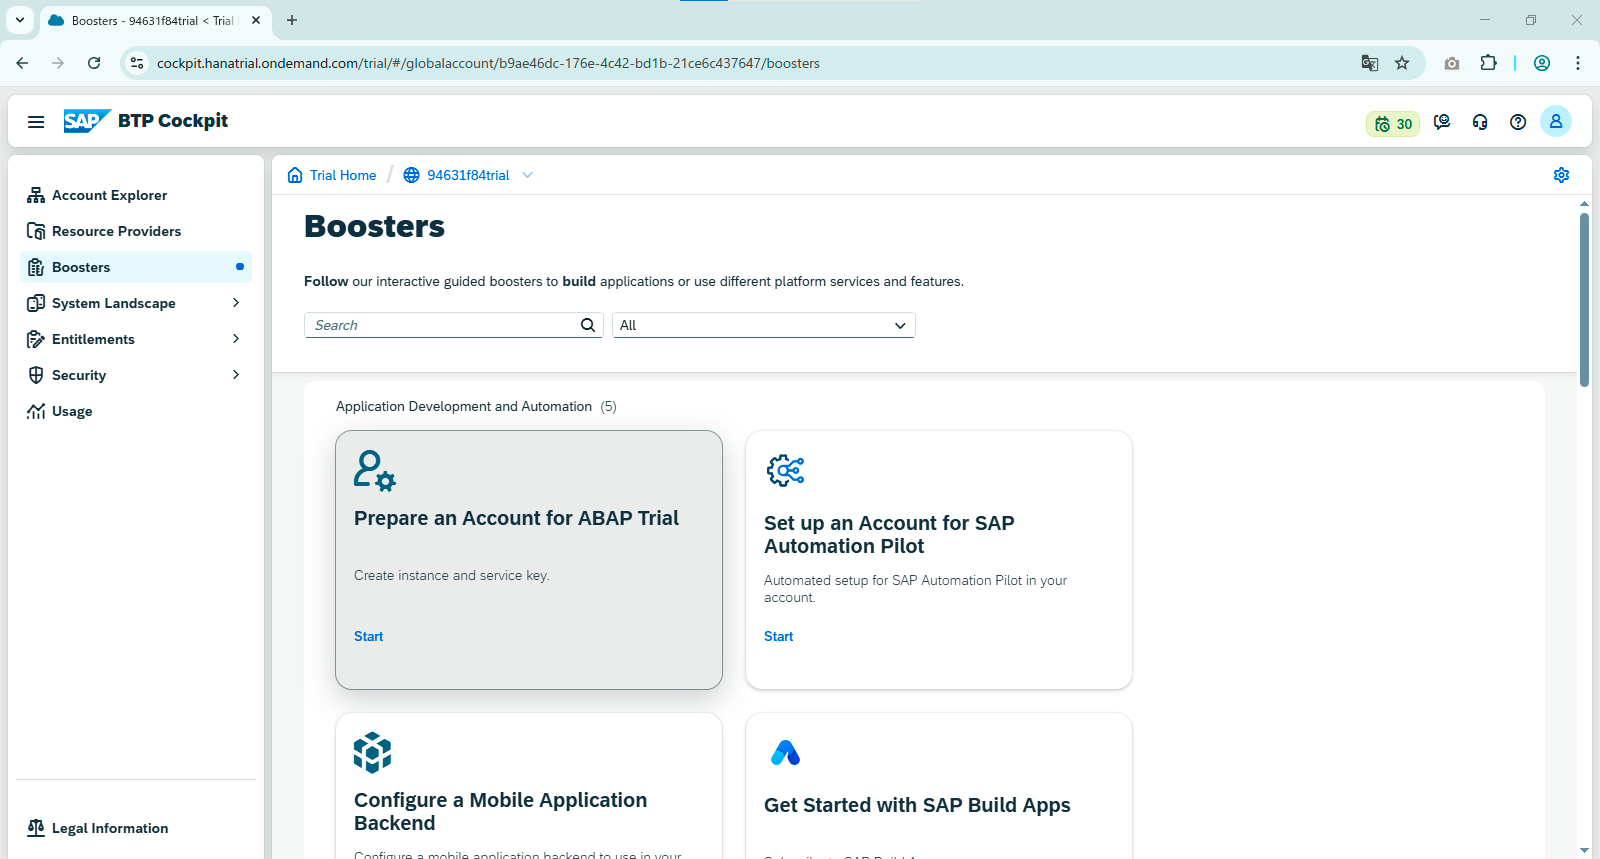The image size is (1600, 859).
Task: Click the browser screenshot camera icon
Action: (x=1452, y=63)
